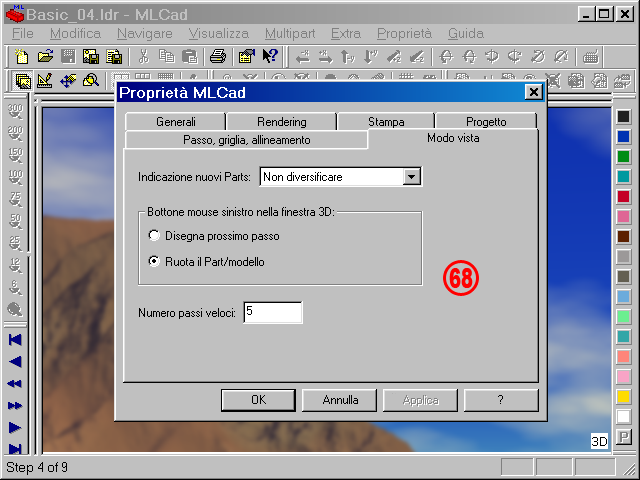Pick the black color swatch
This screenshot has height=480, width=640.
coord(623,117)
